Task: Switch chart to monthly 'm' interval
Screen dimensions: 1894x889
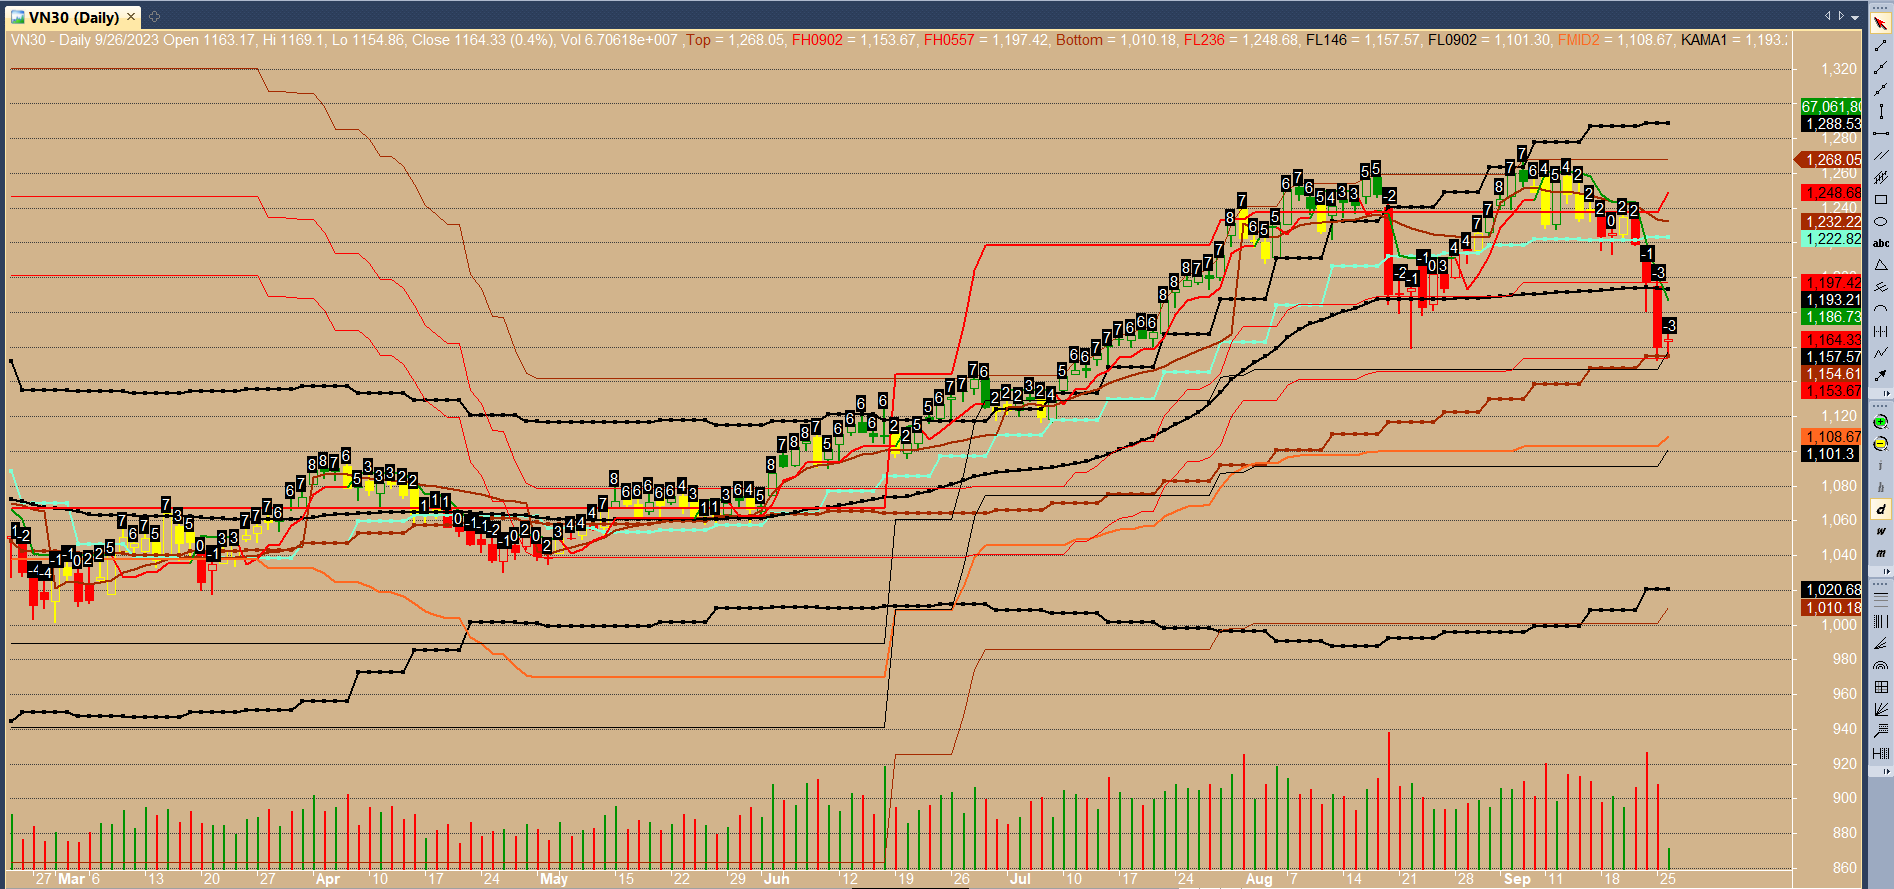Action: pos(1880,553)
